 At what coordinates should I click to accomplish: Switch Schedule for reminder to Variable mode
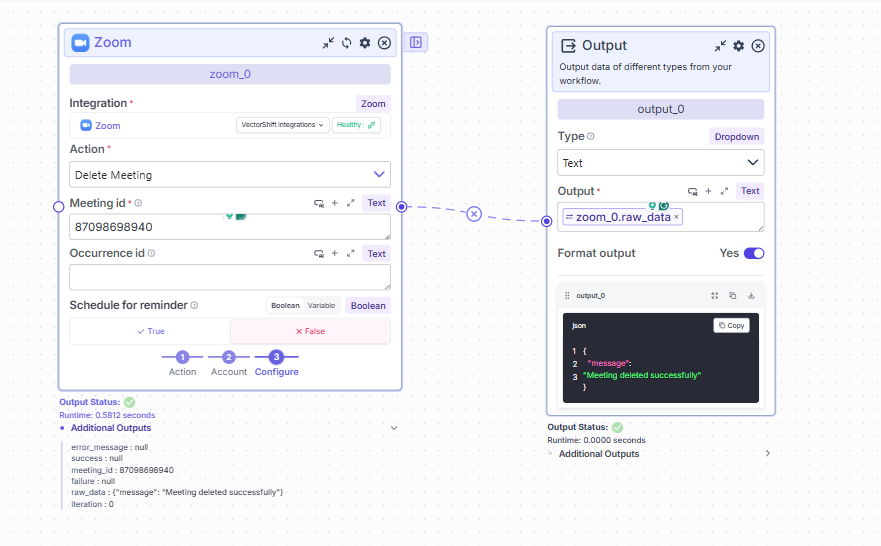point(321,306)
